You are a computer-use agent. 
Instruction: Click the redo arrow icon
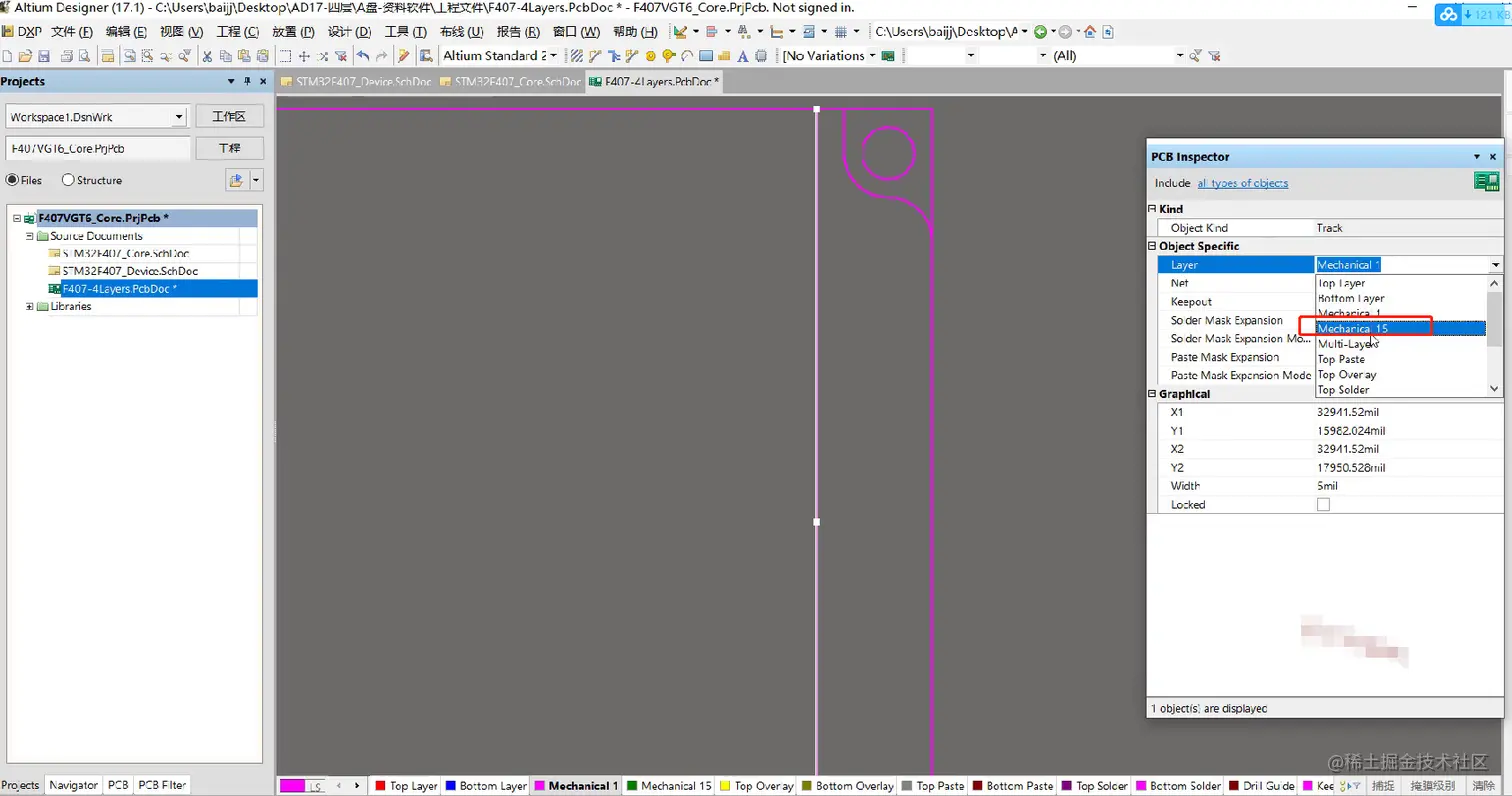[381, 56]
